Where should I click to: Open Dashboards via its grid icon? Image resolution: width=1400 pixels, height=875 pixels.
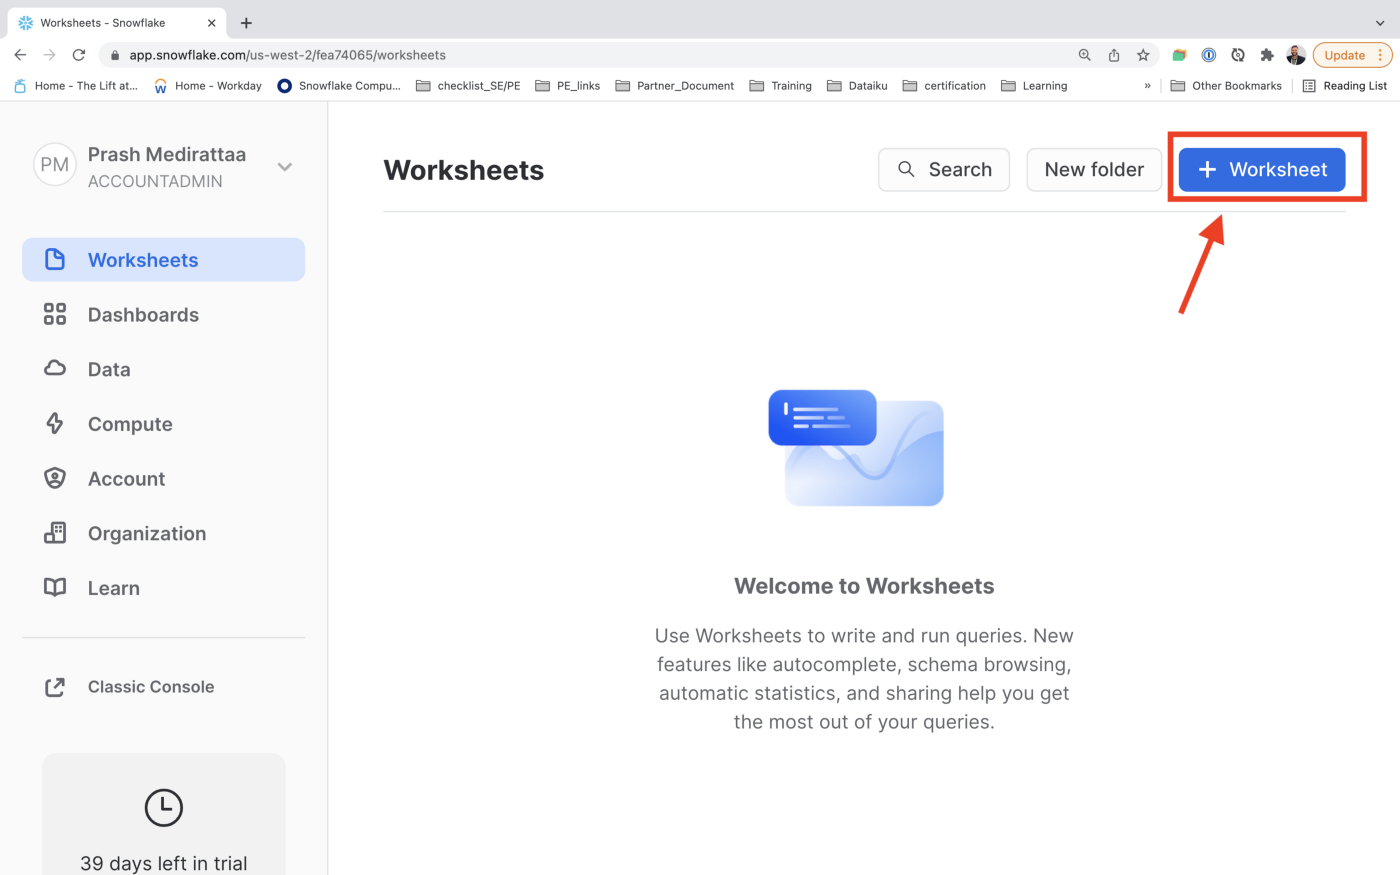click(55, 315)
